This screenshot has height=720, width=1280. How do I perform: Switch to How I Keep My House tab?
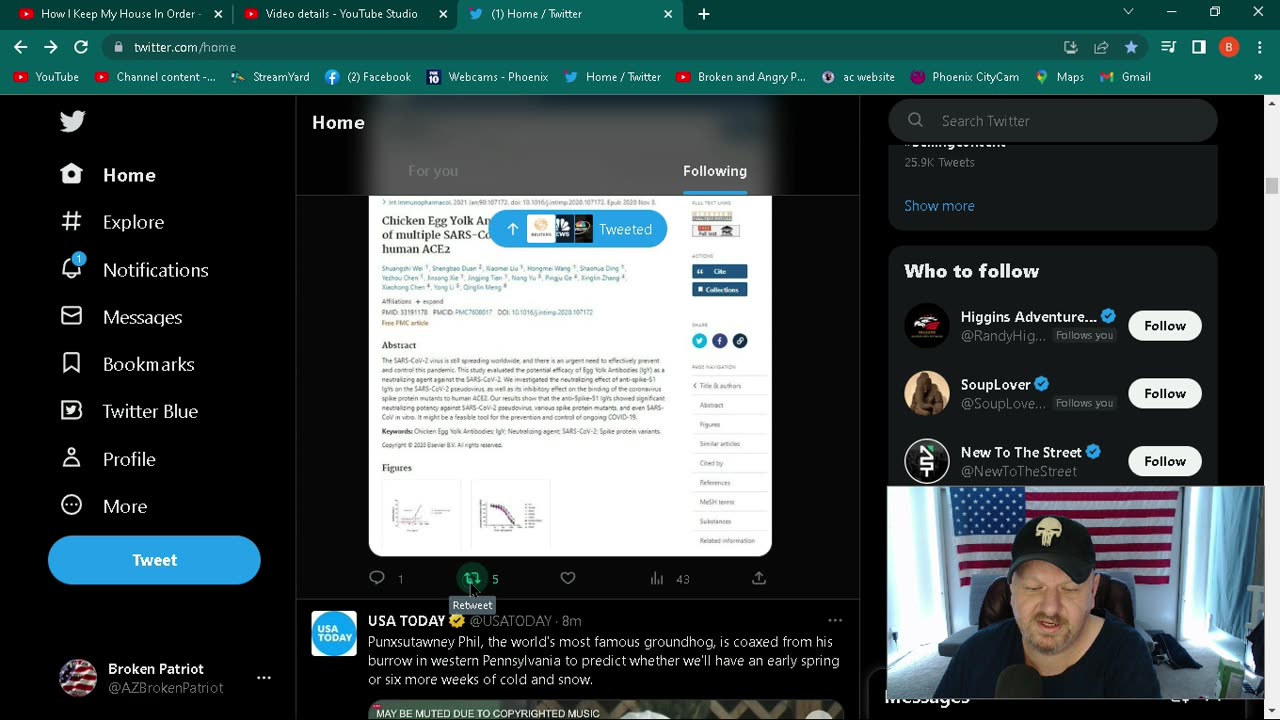pyautogui.click(x=117, y=14)
